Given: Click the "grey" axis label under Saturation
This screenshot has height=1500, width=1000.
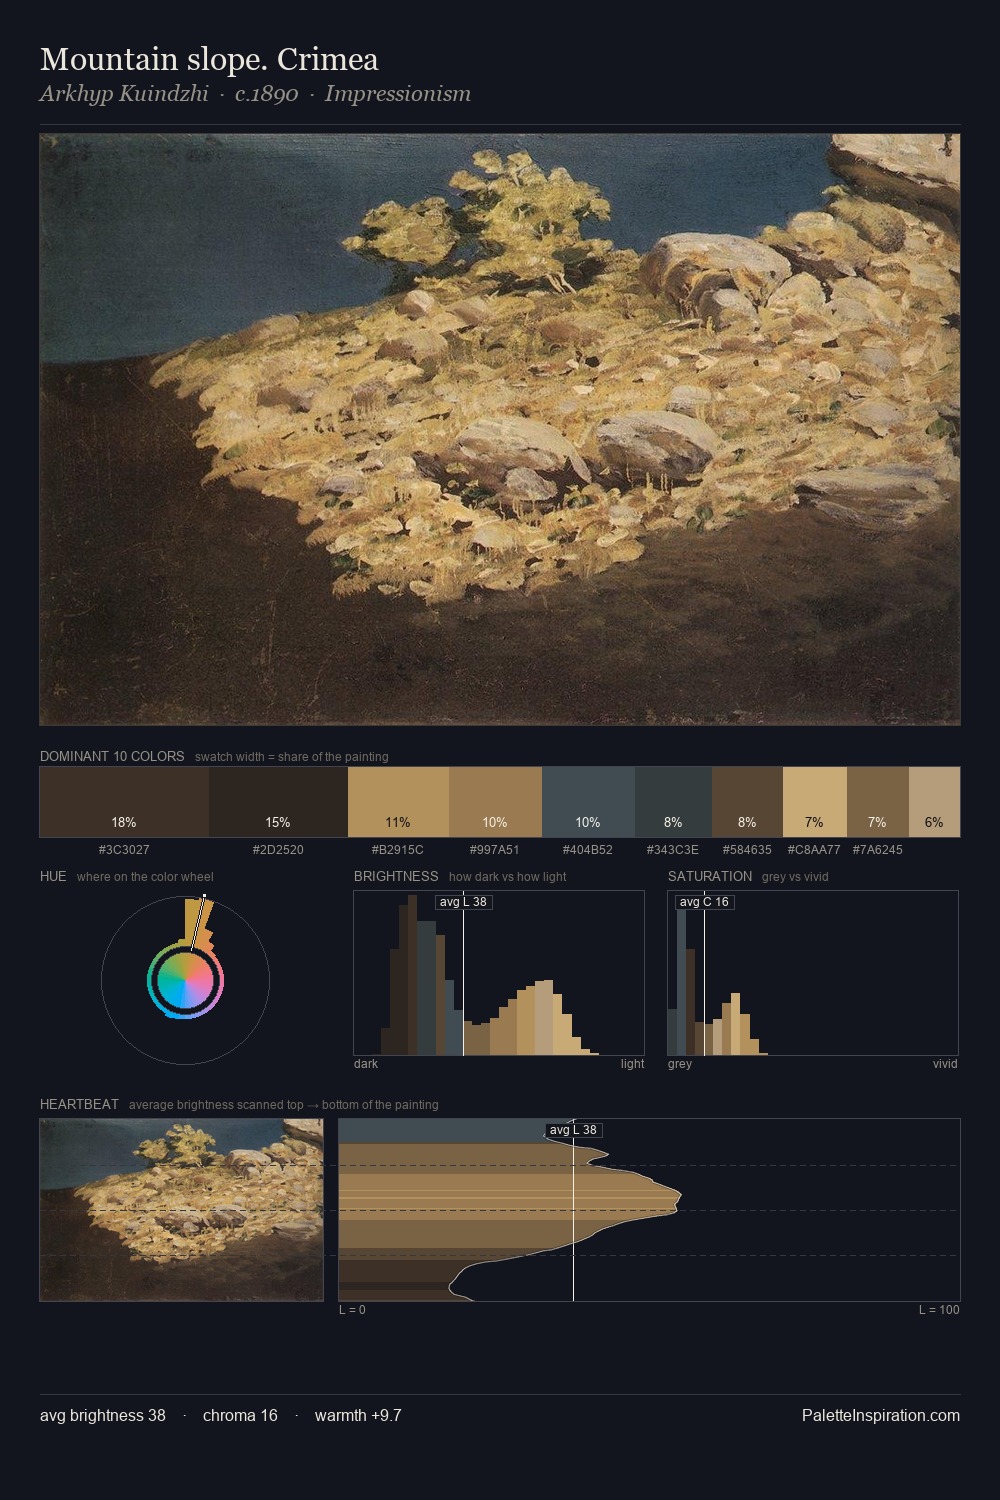Looking at the screenshot, I should click(680, 1064).
